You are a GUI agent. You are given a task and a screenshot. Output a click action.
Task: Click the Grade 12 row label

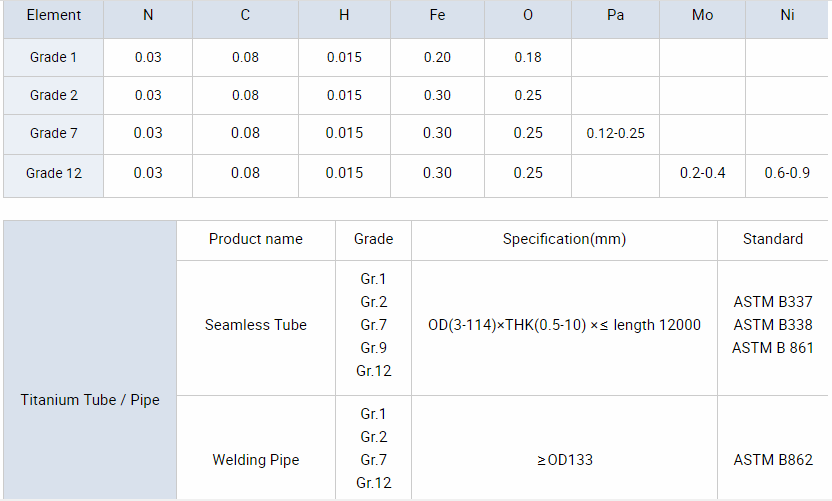click(x=53, y=173)
